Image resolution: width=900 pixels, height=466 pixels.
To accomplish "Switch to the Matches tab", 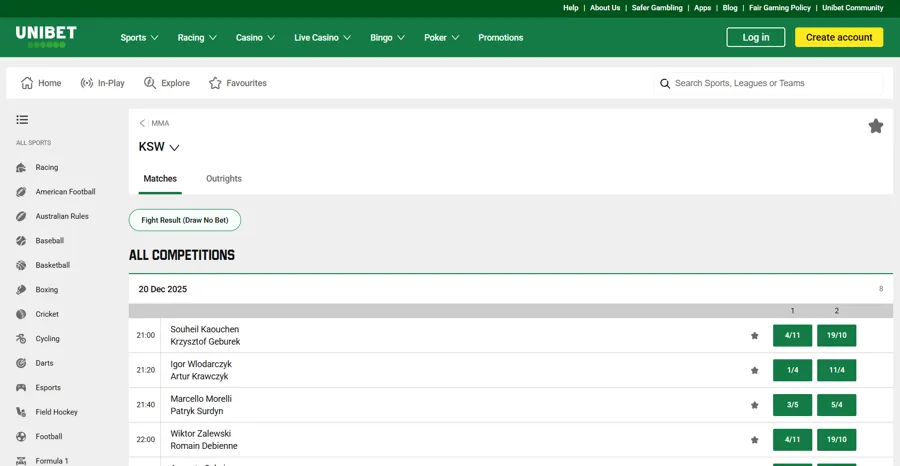I will click(160, 178).
